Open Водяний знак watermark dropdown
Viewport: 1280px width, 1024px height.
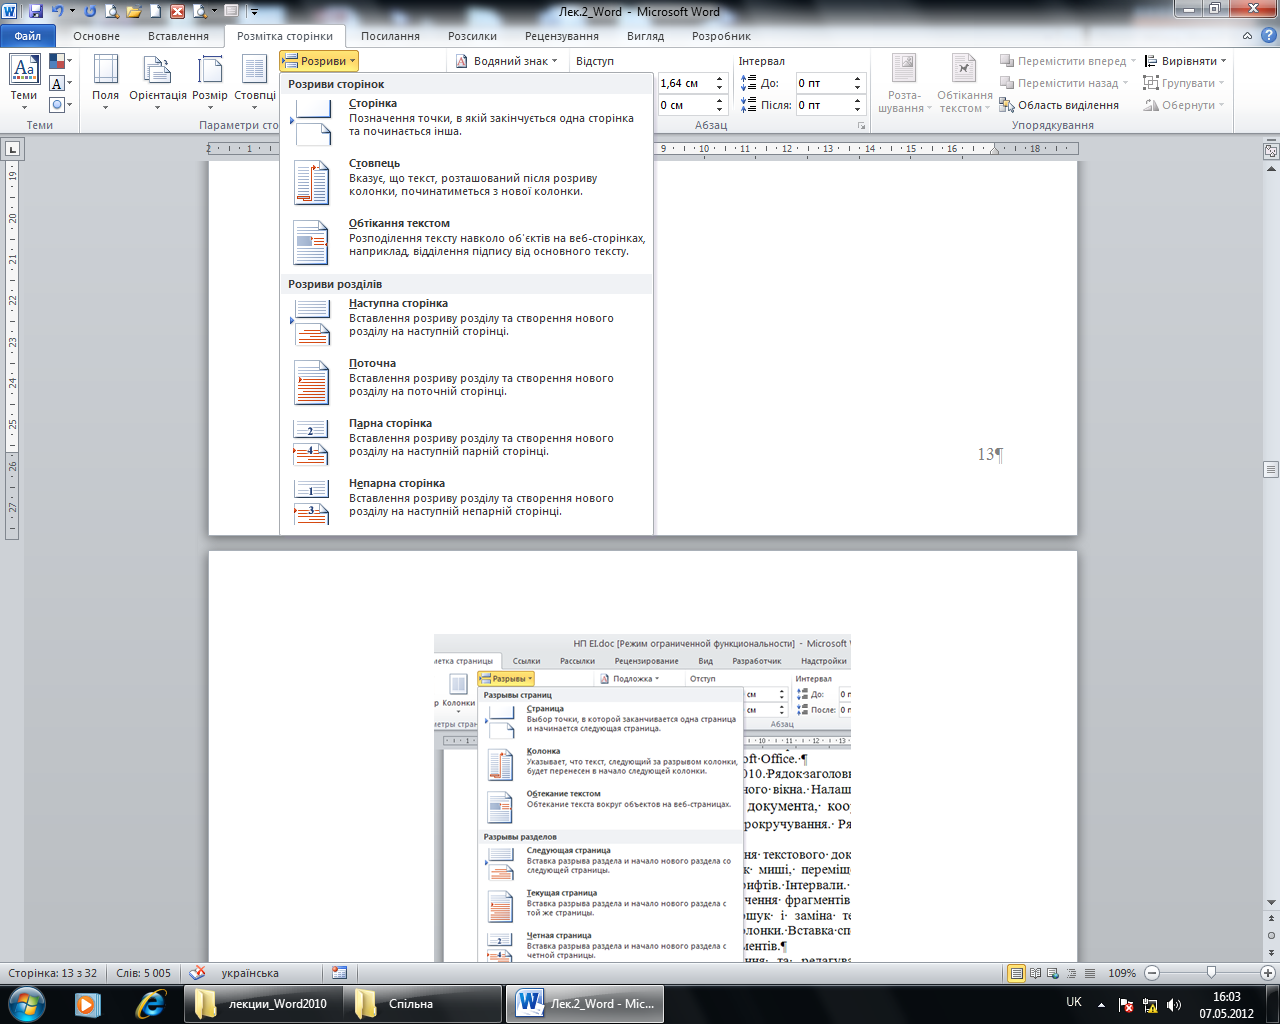tap(507, 61)
